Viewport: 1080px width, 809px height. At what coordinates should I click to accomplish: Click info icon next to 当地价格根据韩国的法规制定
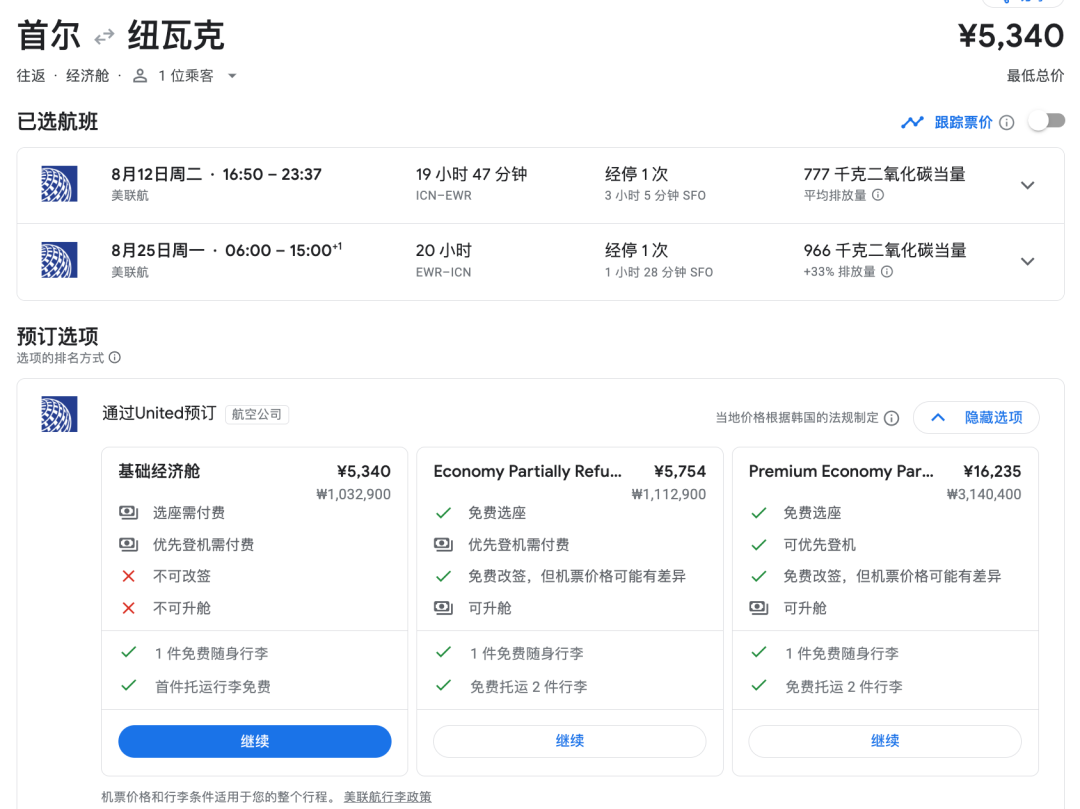[x=891, y=418]
